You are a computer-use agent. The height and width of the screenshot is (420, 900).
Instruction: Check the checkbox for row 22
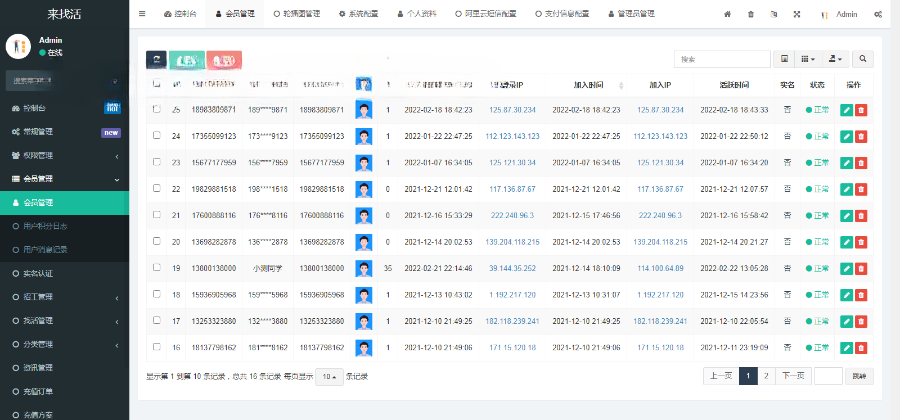click(157, 188)
